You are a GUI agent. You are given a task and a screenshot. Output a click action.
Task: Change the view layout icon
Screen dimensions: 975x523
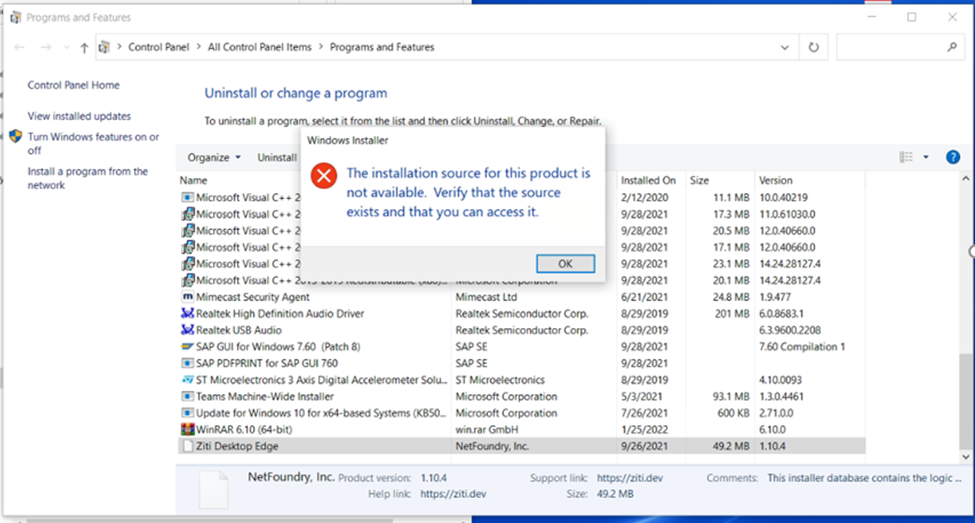point(907,157)
